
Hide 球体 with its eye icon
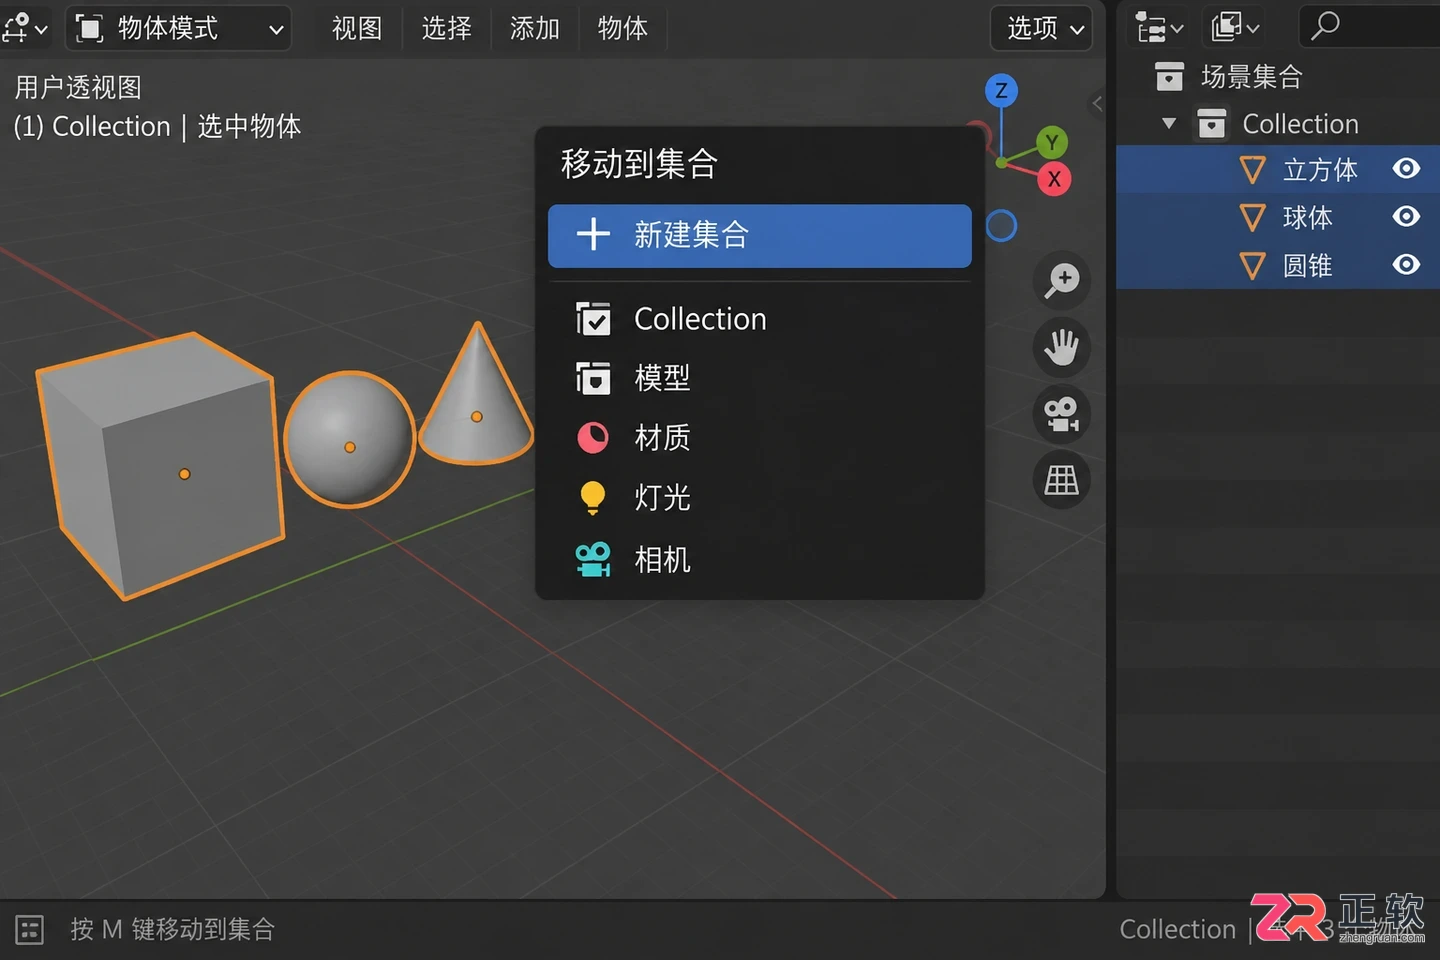click(1406, 217)
